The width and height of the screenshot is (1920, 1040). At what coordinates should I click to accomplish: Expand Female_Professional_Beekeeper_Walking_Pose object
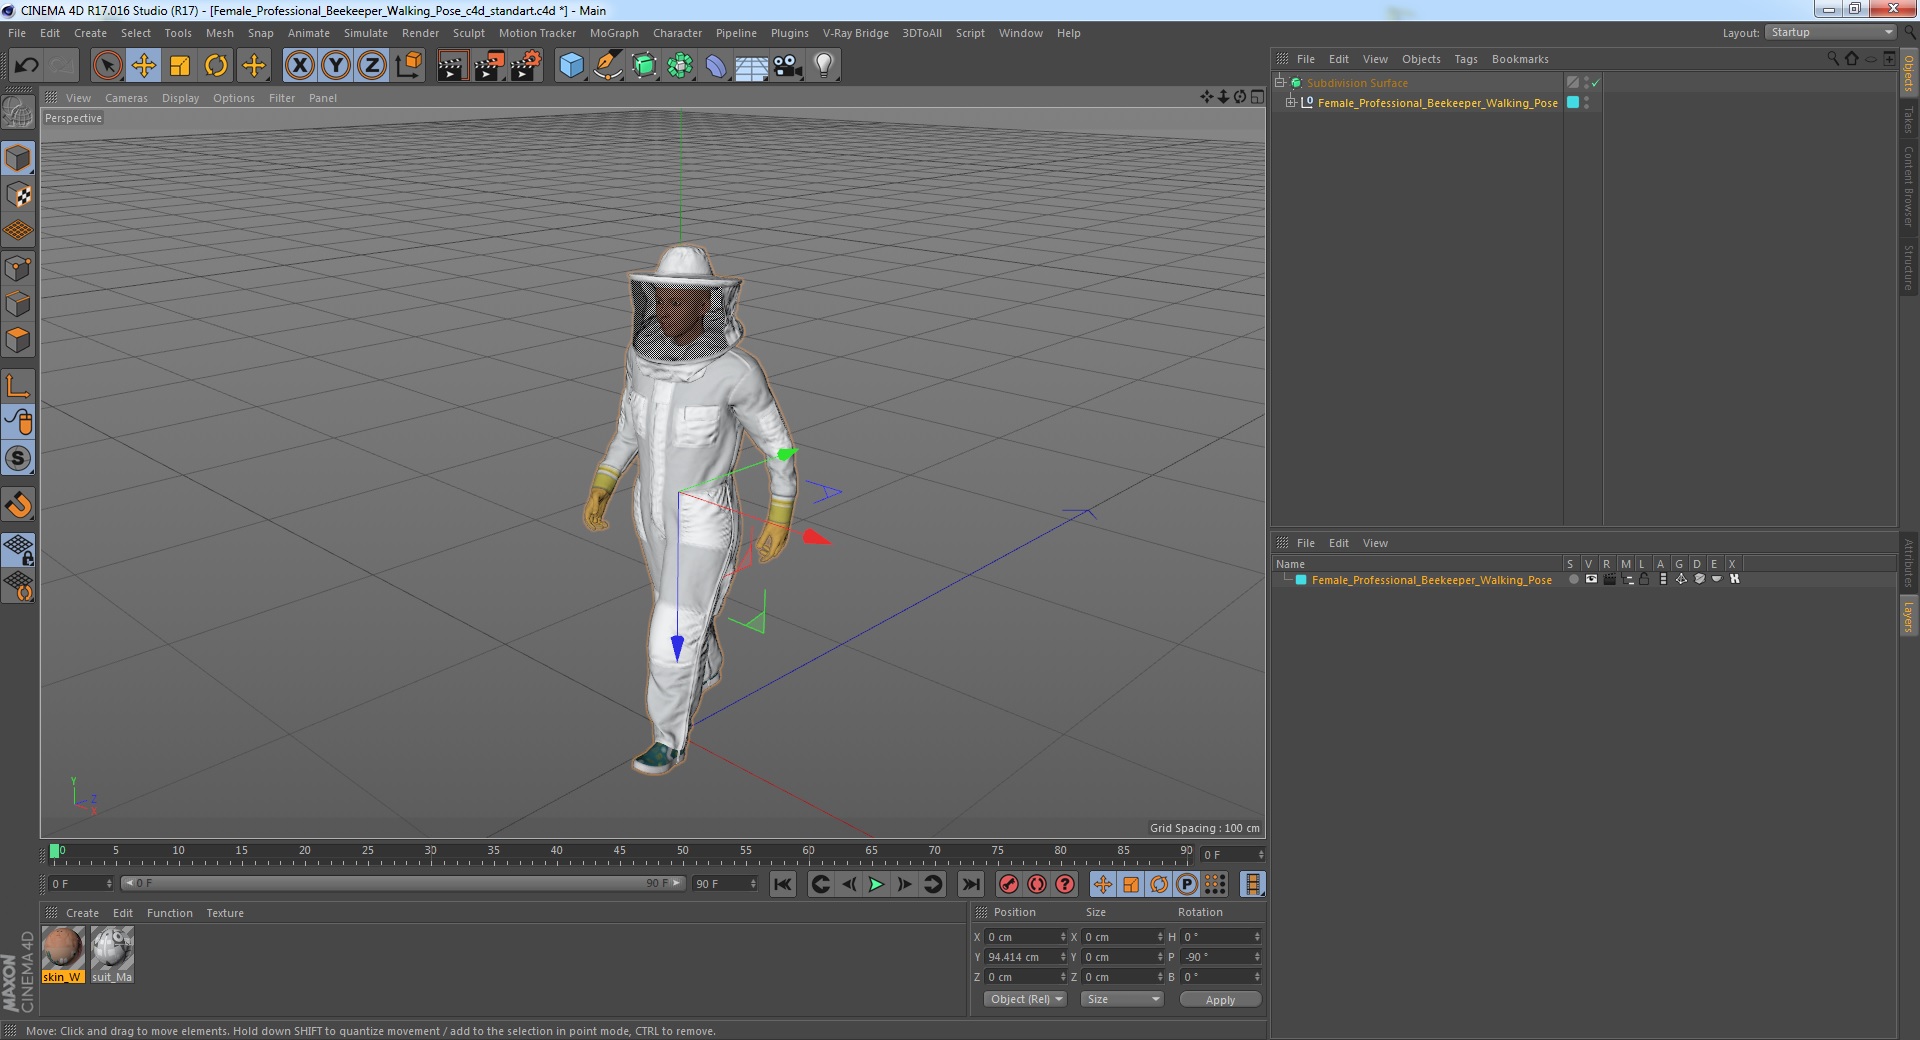(x=1290, y=103)
